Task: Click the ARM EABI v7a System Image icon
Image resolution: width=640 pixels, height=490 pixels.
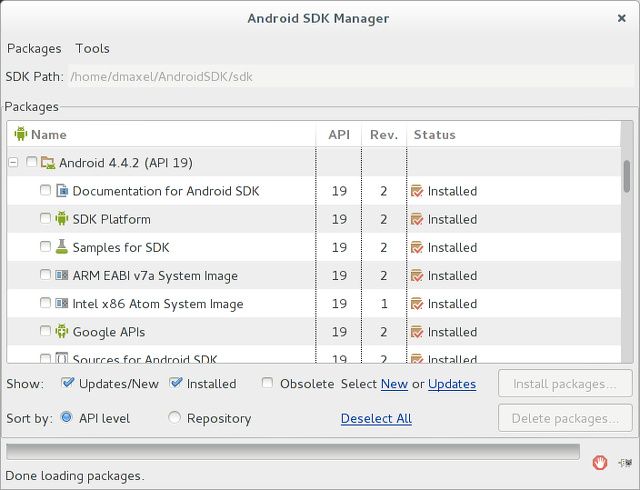Action: (62, 275)
